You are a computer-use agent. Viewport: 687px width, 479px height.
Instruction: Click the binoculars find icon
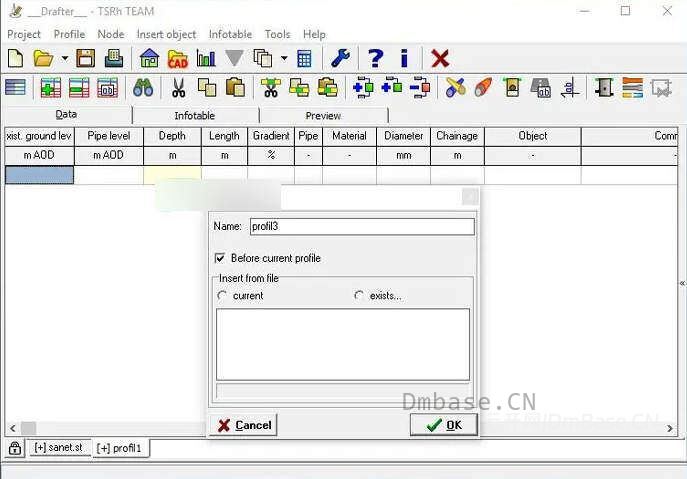click(143, 87)
